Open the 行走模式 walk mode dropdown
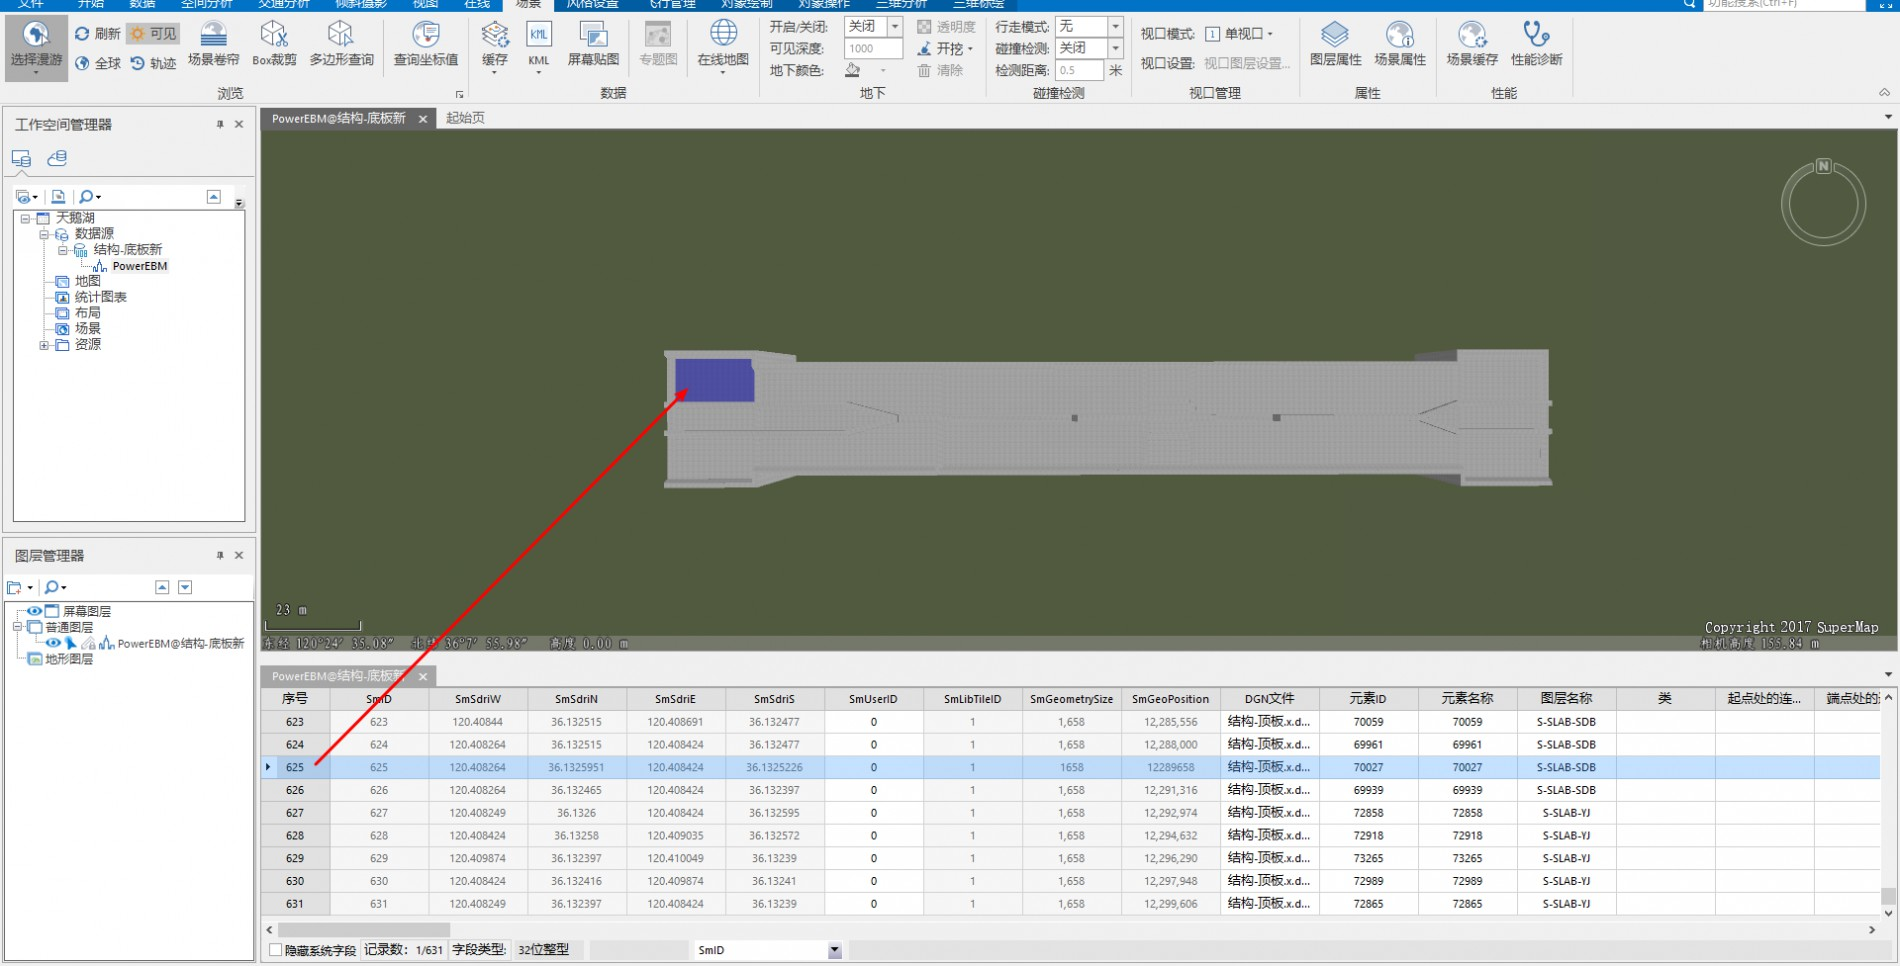The height and width of the screenshot is (966, 1900). (x=1115, y=26)
